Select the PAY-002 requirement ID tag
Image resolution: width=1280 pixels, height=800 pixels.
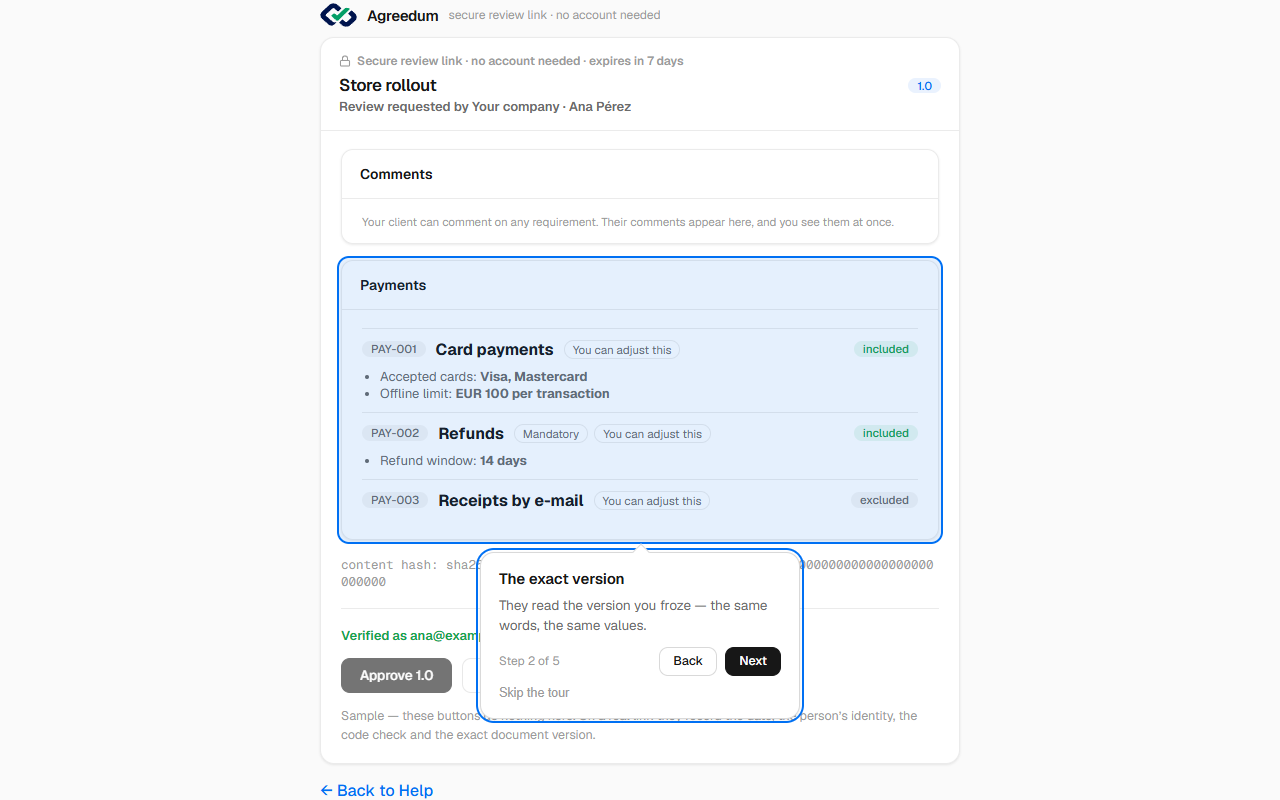pyautogui.click(x=395, y=433)
